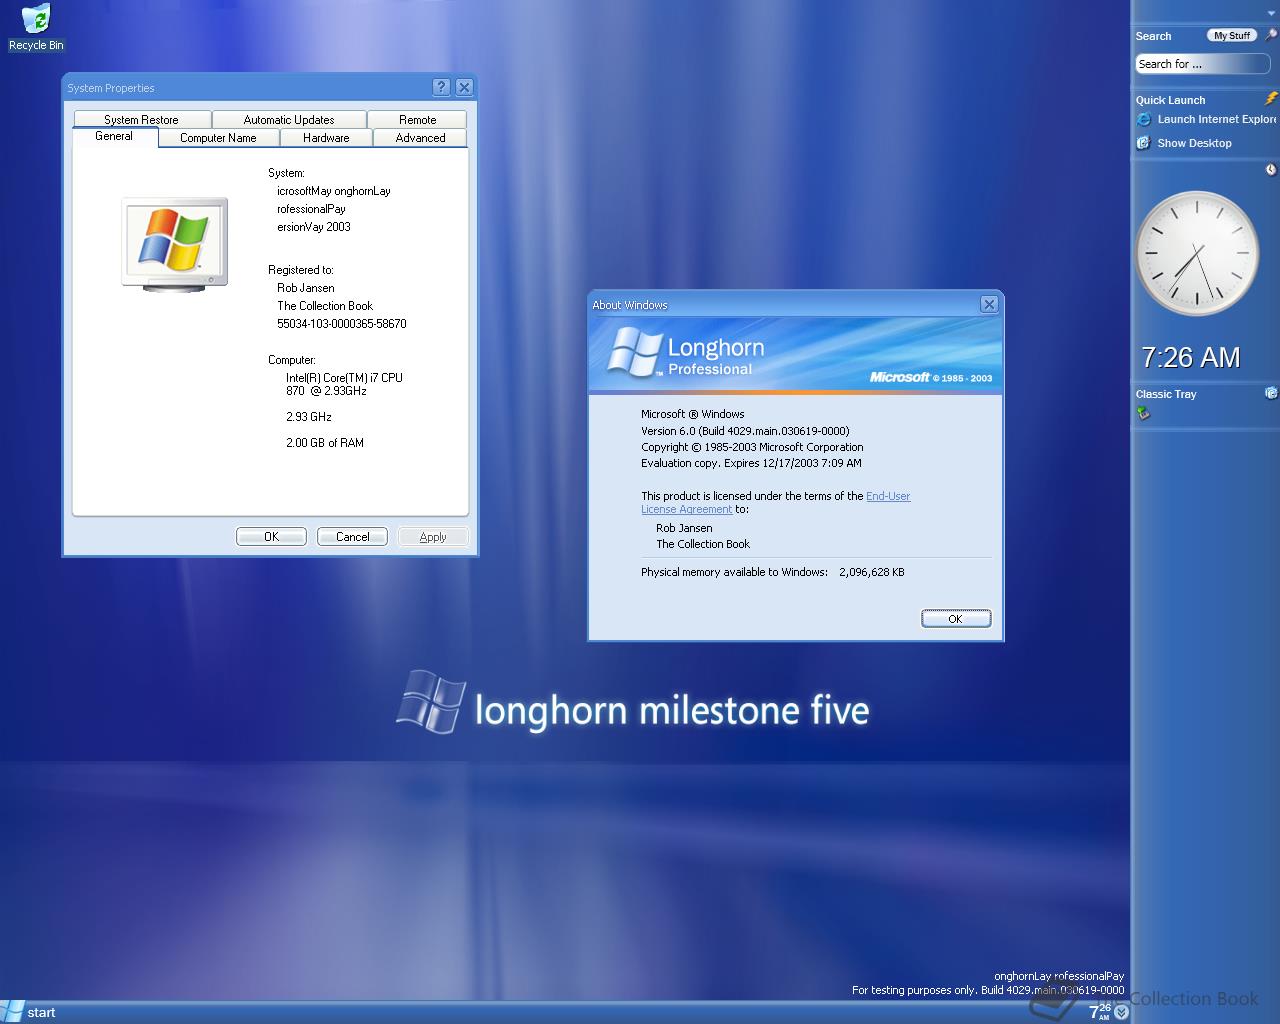
Task: Open the Recycle Bin desktop icon
Action: (36, 28)
